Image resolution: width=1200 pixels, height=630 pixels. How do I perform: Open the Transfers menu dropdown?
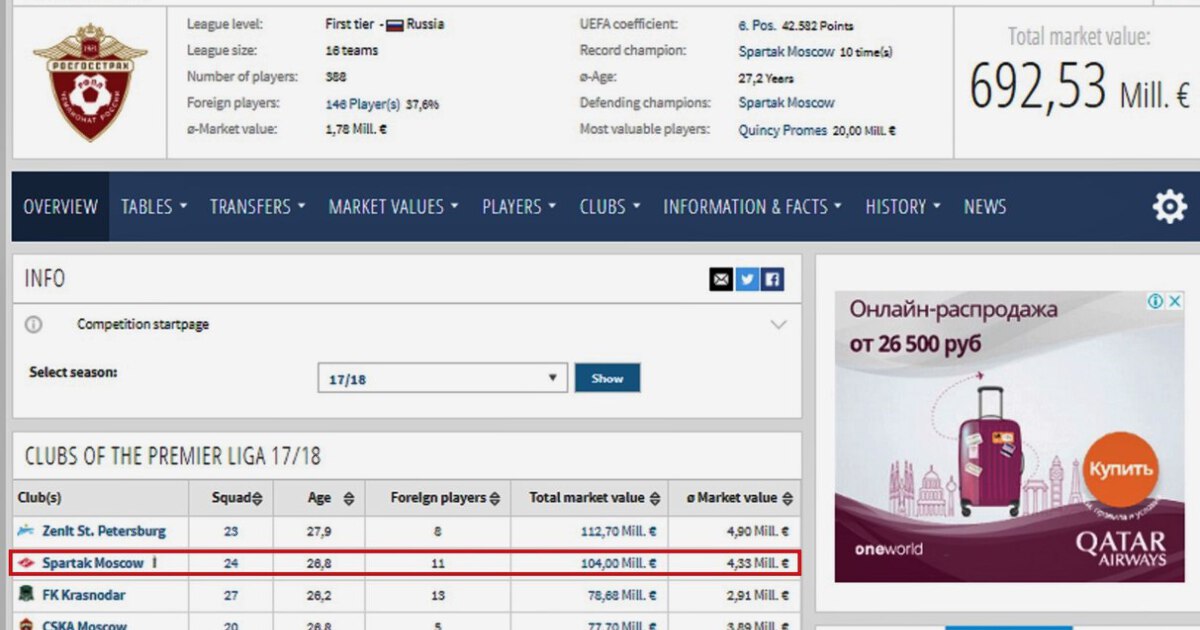pyautogui.click(x=257, y=207)
